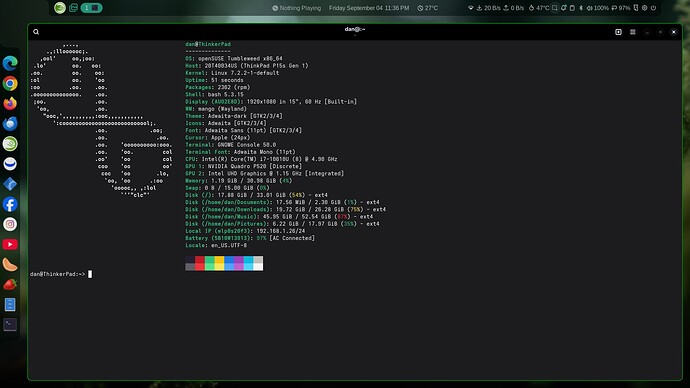690x388 pixels.
Task: Click the 47°C CPU temperature indicator
Action: (x=539, y=8)
